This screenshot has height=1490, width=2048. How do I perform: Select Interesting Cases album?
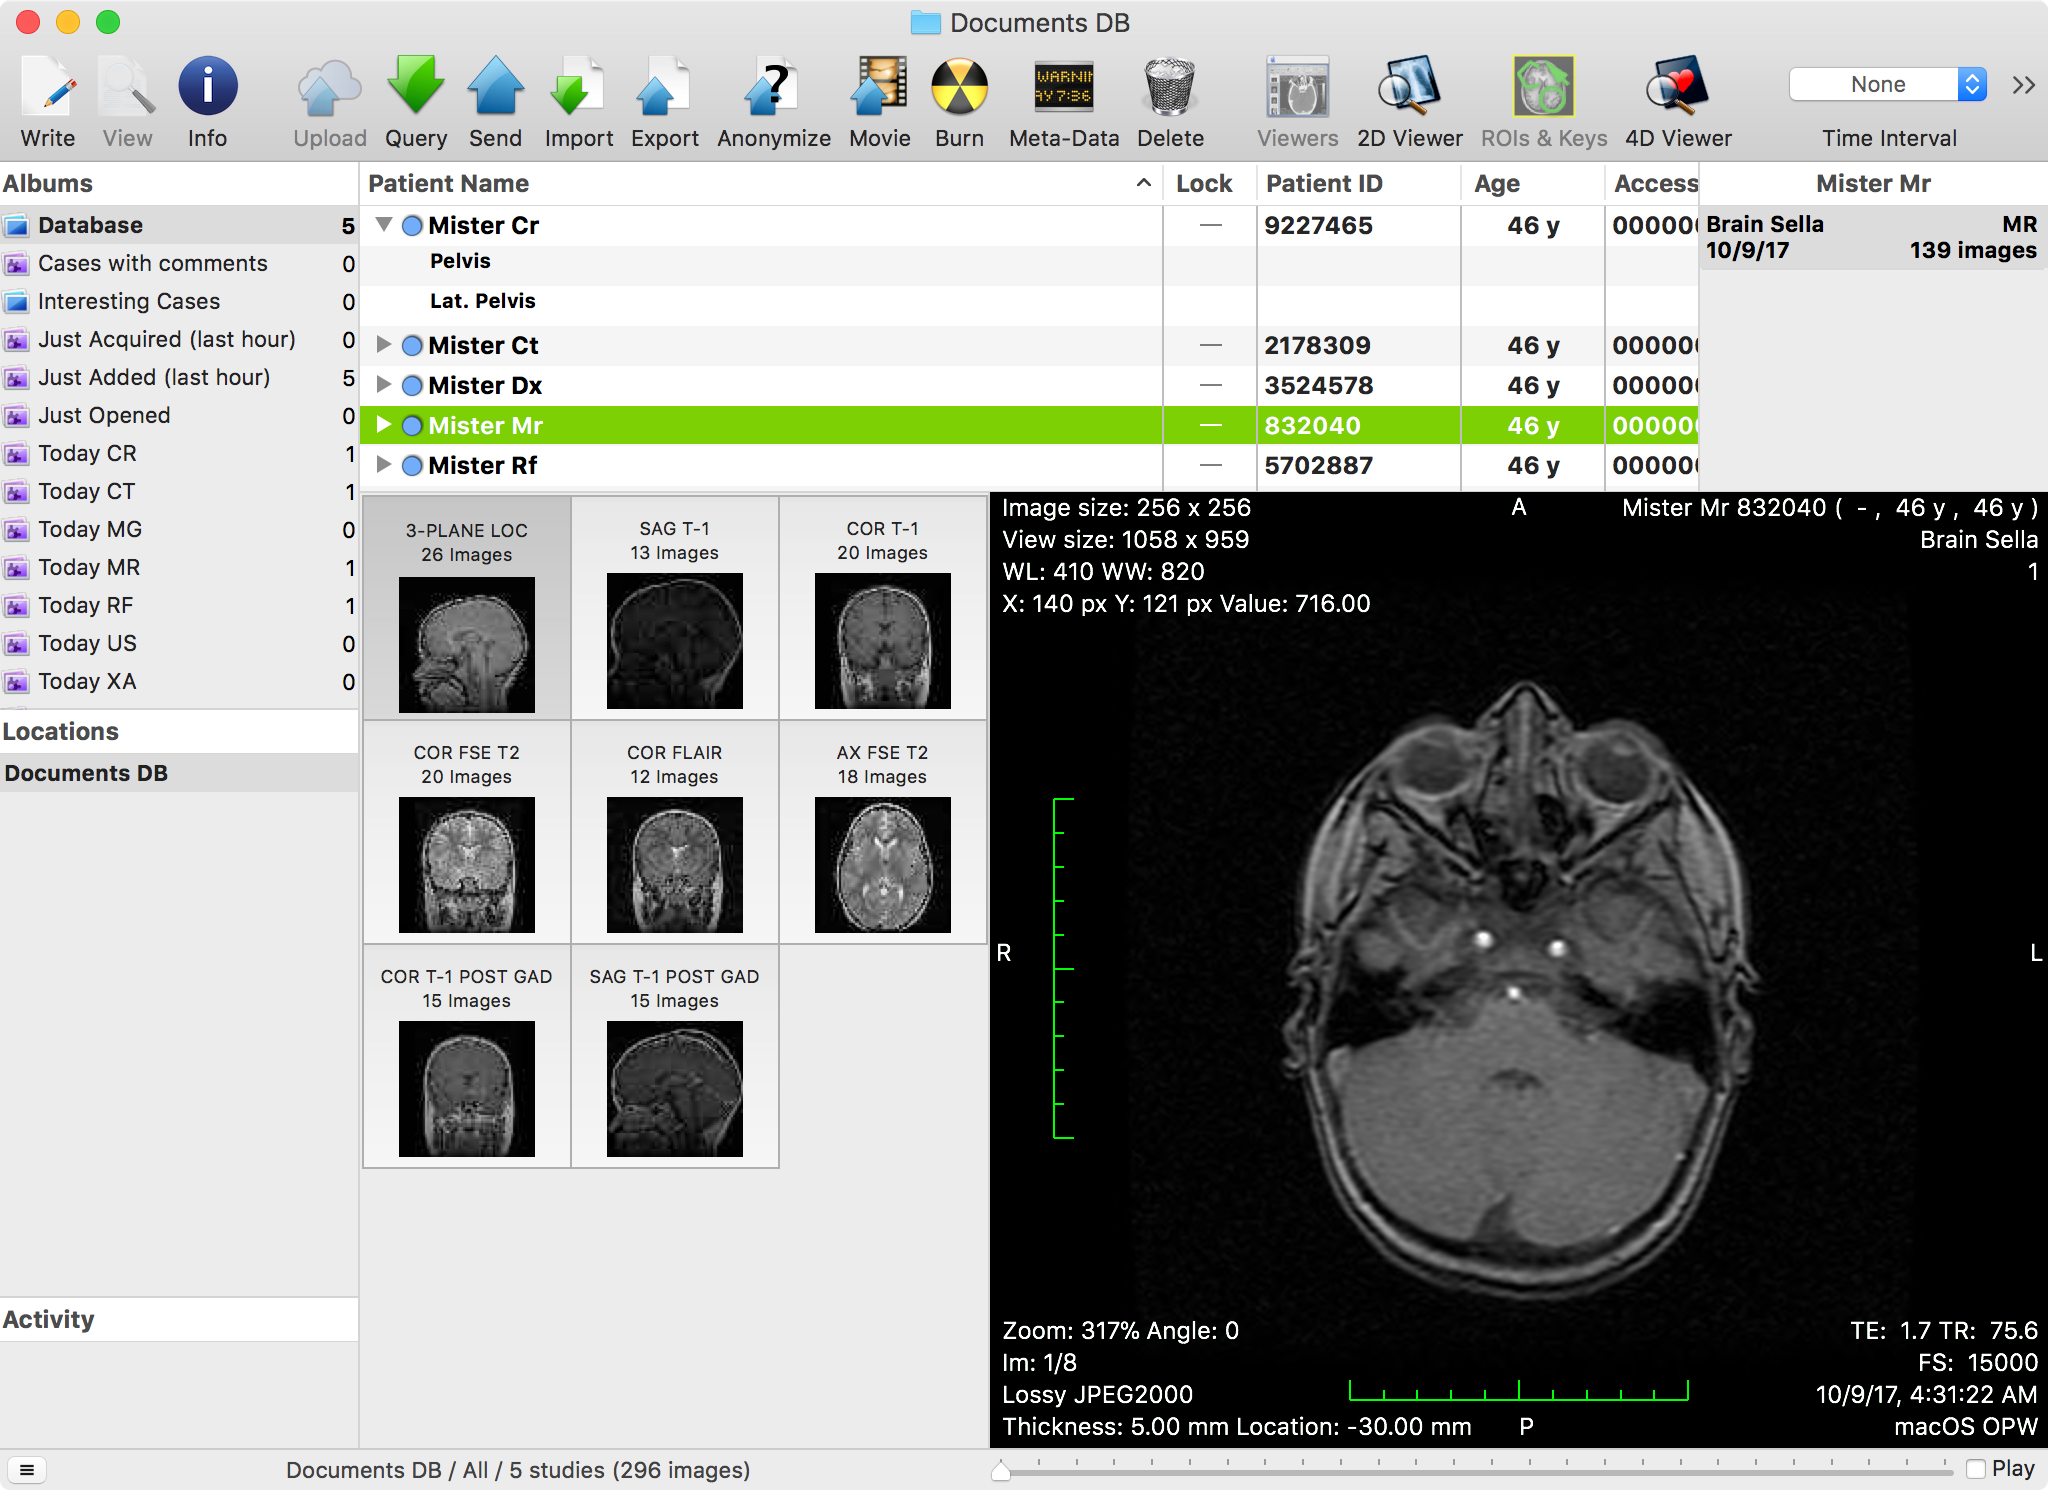128,301
